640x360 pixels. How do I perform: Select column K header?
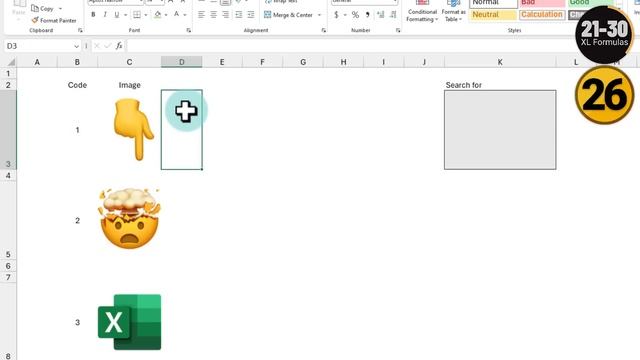[x=500, y=62]
